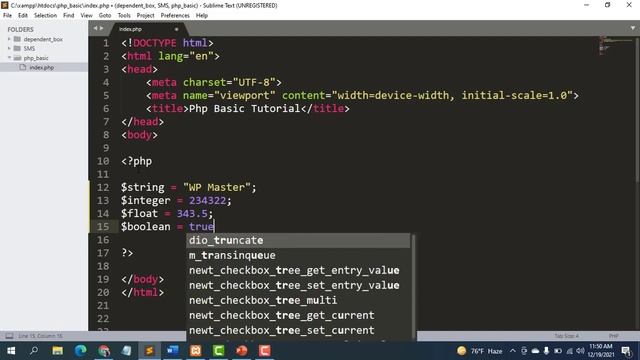Open the PHP syntax selector

coord(613,336)
